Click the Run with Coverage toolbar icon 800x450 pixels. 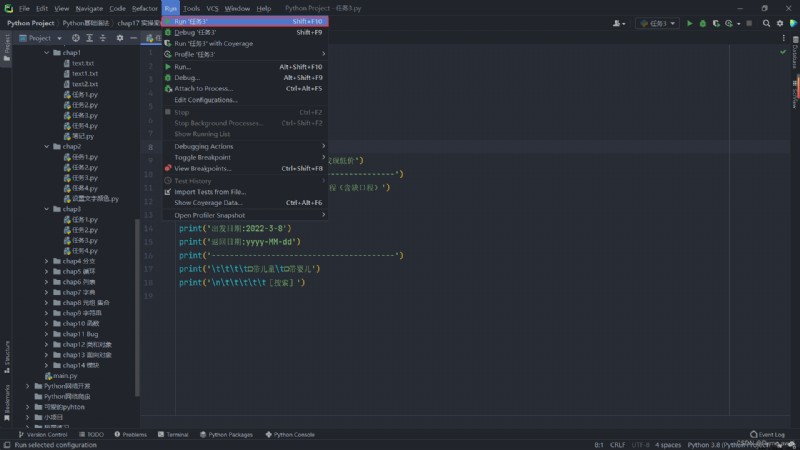(x=716, y=23)
